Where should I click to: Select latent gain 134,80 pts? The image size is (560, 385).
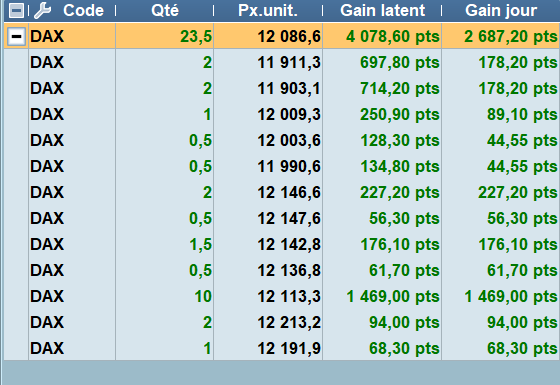tap(400, 166)
